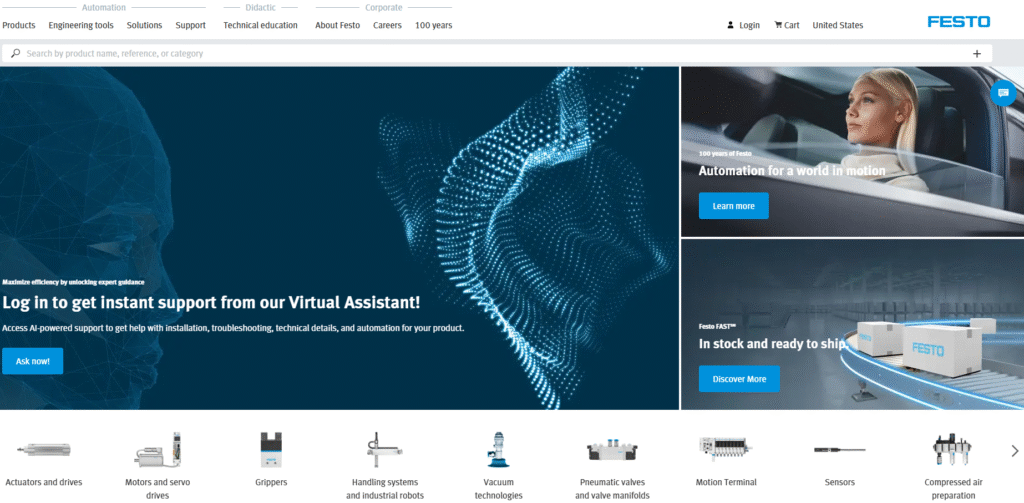The image size is (1024, 503).
Task: Click the Login person icon
Action: point(731,25)
